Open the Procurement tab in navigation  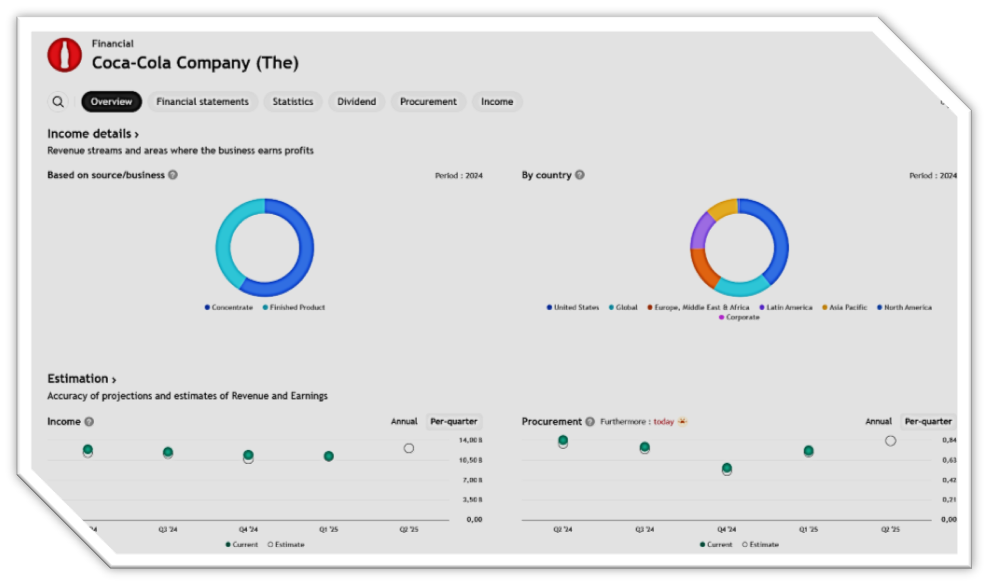click(428, 102)
